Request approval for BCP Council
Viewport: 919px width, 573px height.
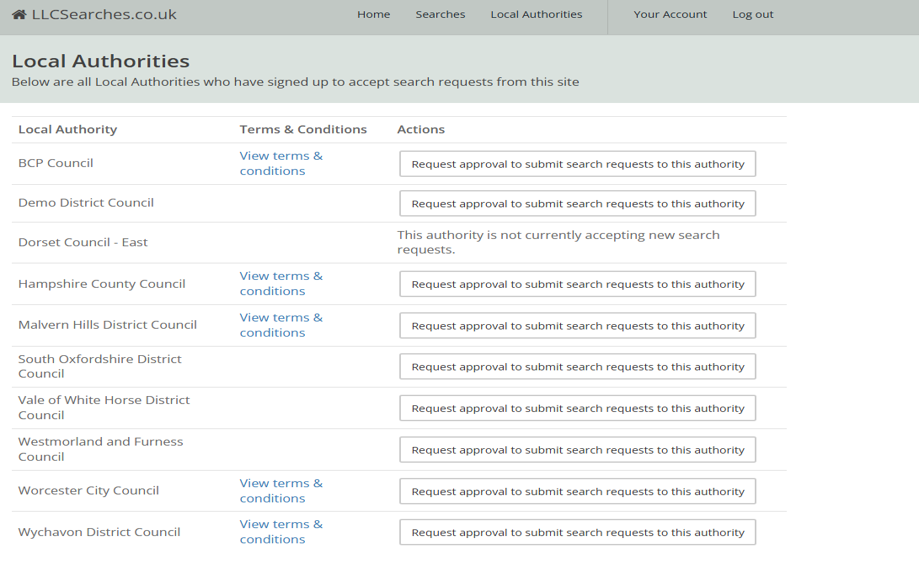tap(577, 164)
